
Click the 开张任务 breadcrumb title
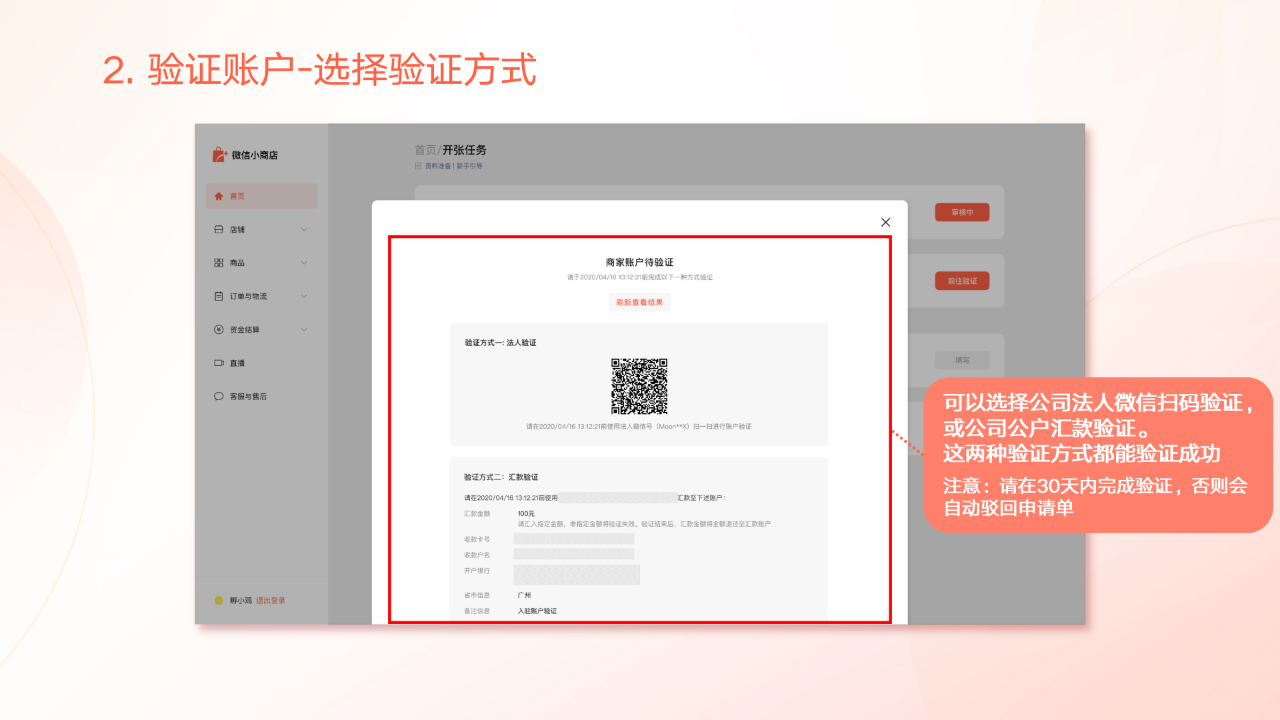[464, 150]
